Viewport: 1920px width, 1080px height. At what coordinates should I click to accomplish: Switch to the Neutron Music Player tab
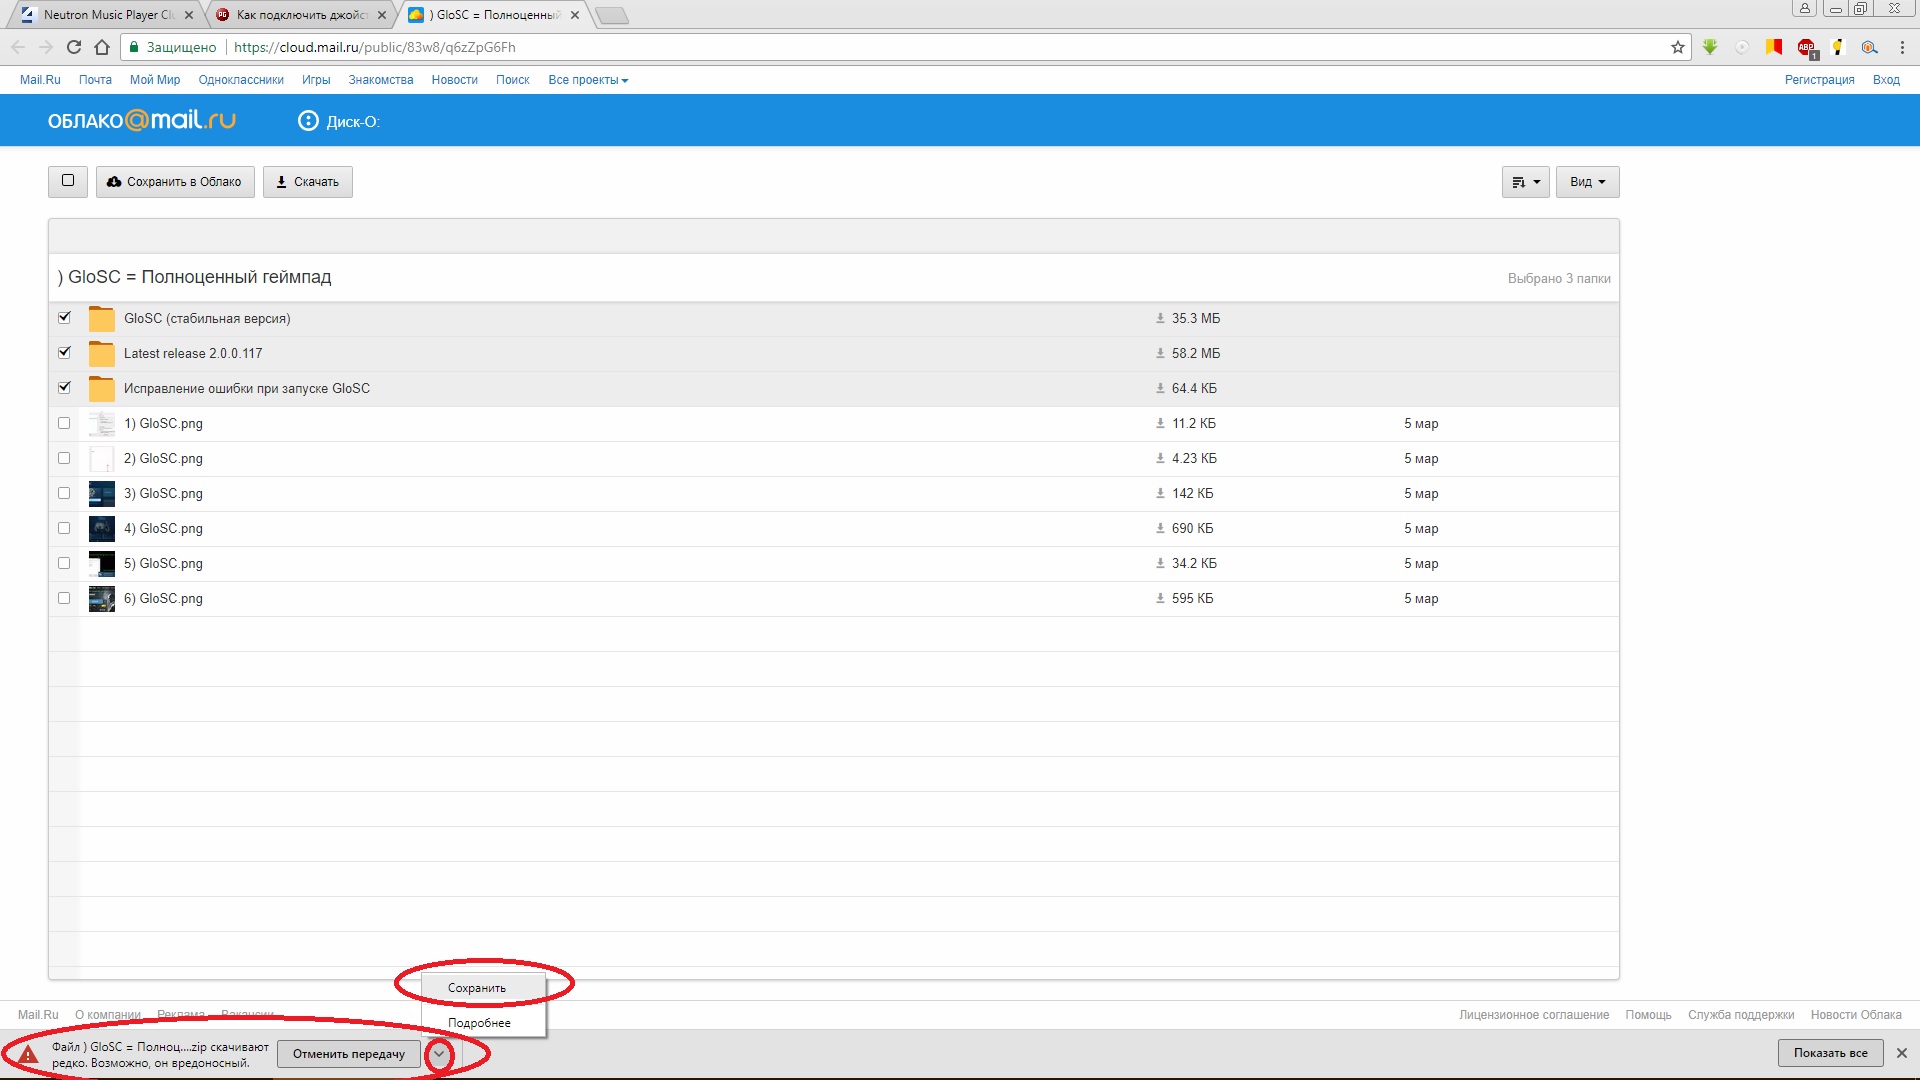pyautogui.click(x=107, y=15)
